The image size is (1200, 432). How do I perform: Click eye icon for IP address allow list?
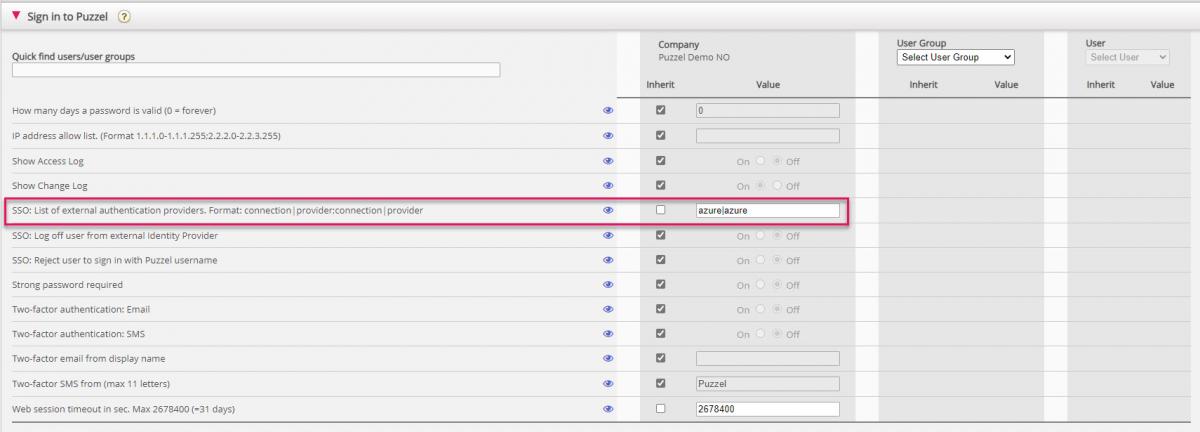pos(608,135)
